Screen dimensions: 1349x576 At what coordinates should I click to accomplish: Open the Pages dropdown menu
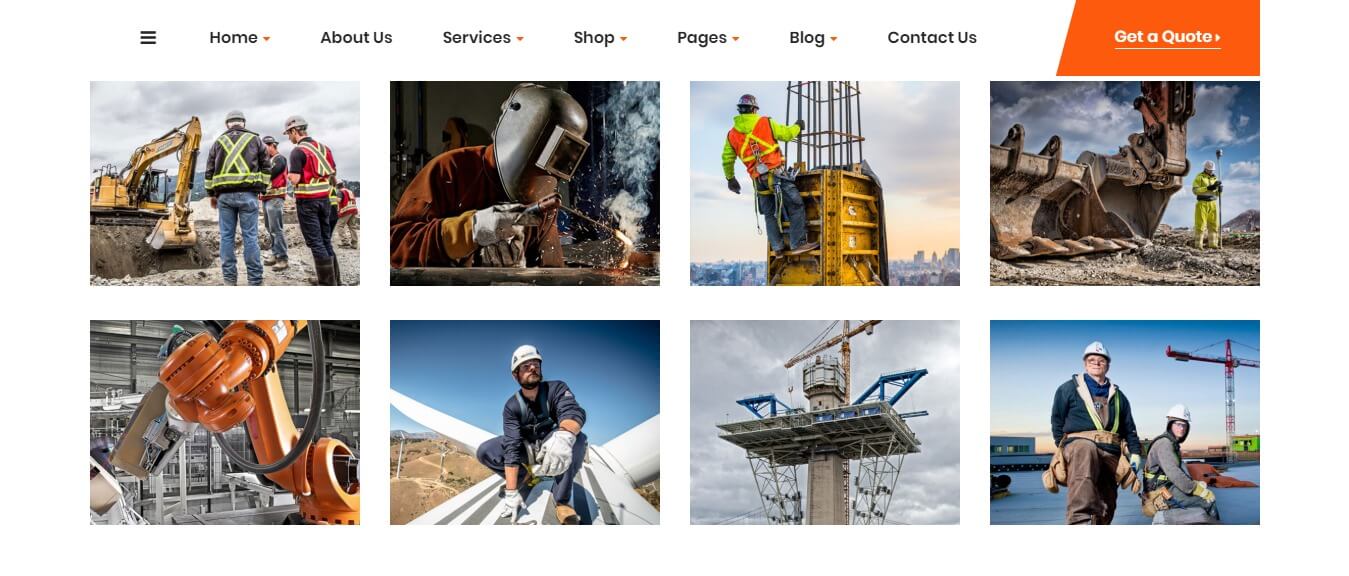pos(708,38)
